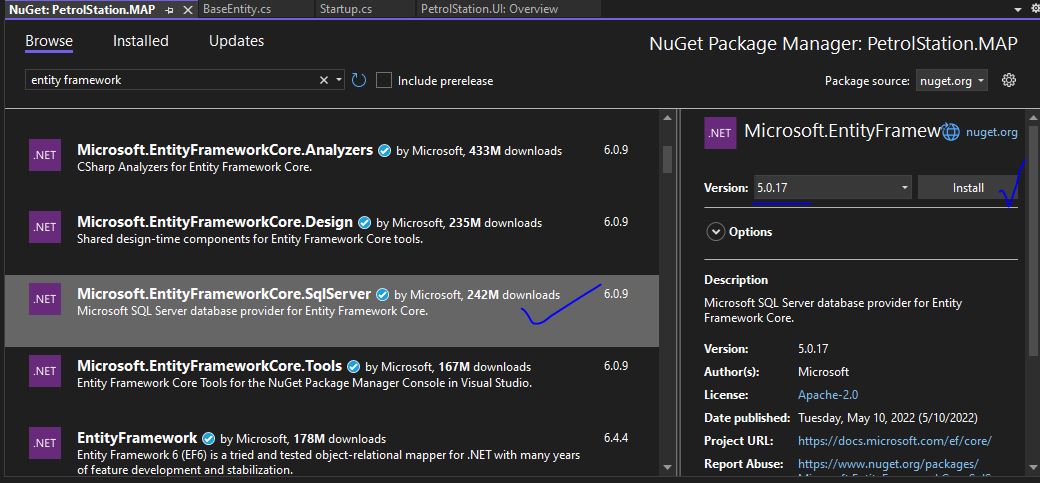The image size is (1040, 483).
Task: Open the docs.microsoft.com/ef/core project URL
Action: point(895,441)
